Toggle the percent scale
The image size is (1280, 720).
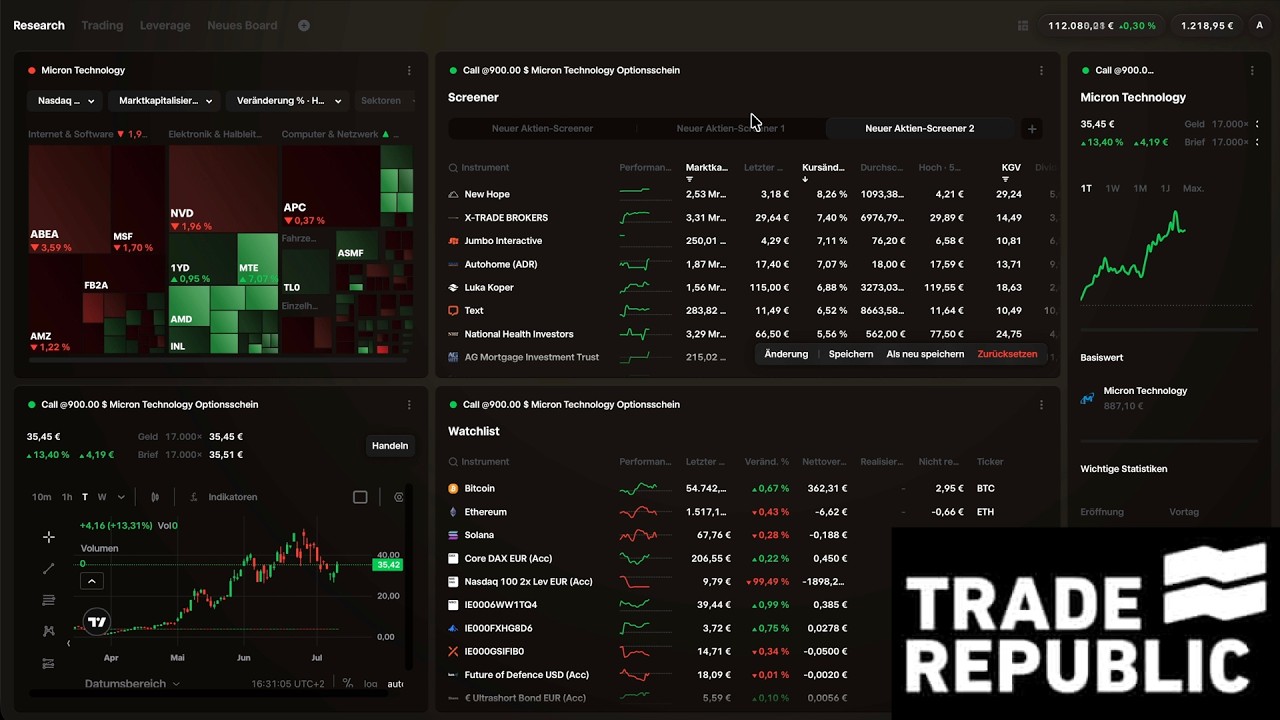coord(347,684)
